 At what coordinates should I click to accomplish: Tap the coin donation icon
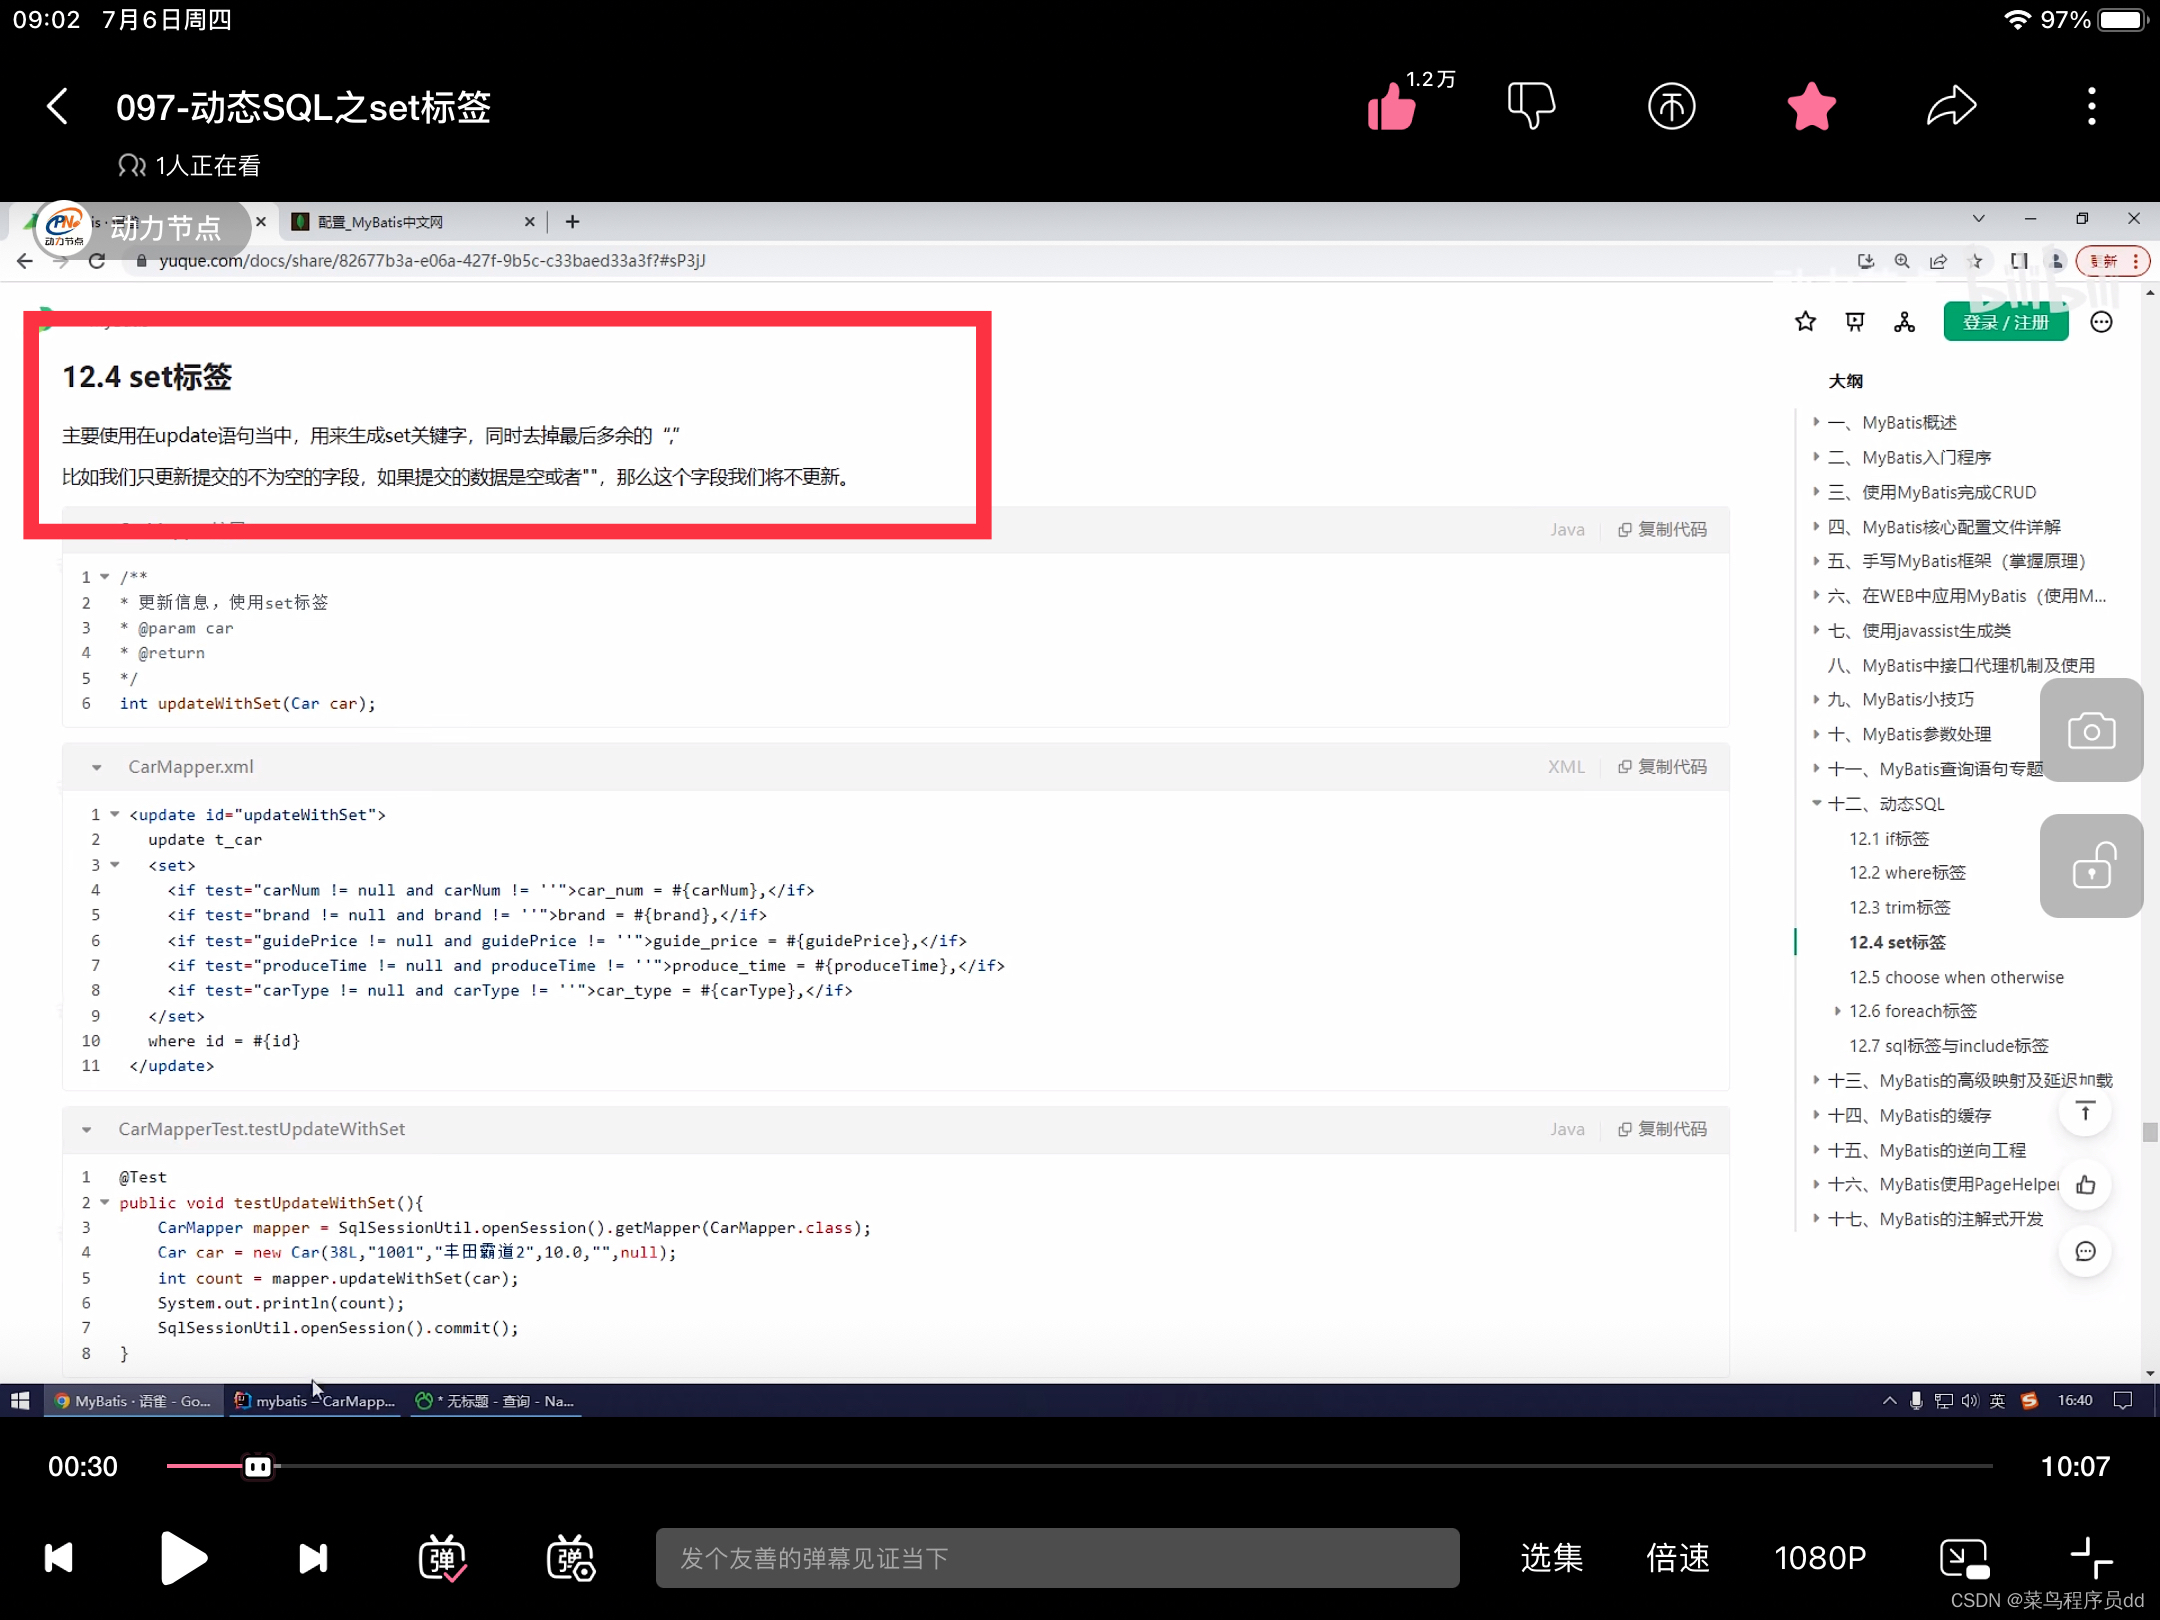[x=1671, y=106]
